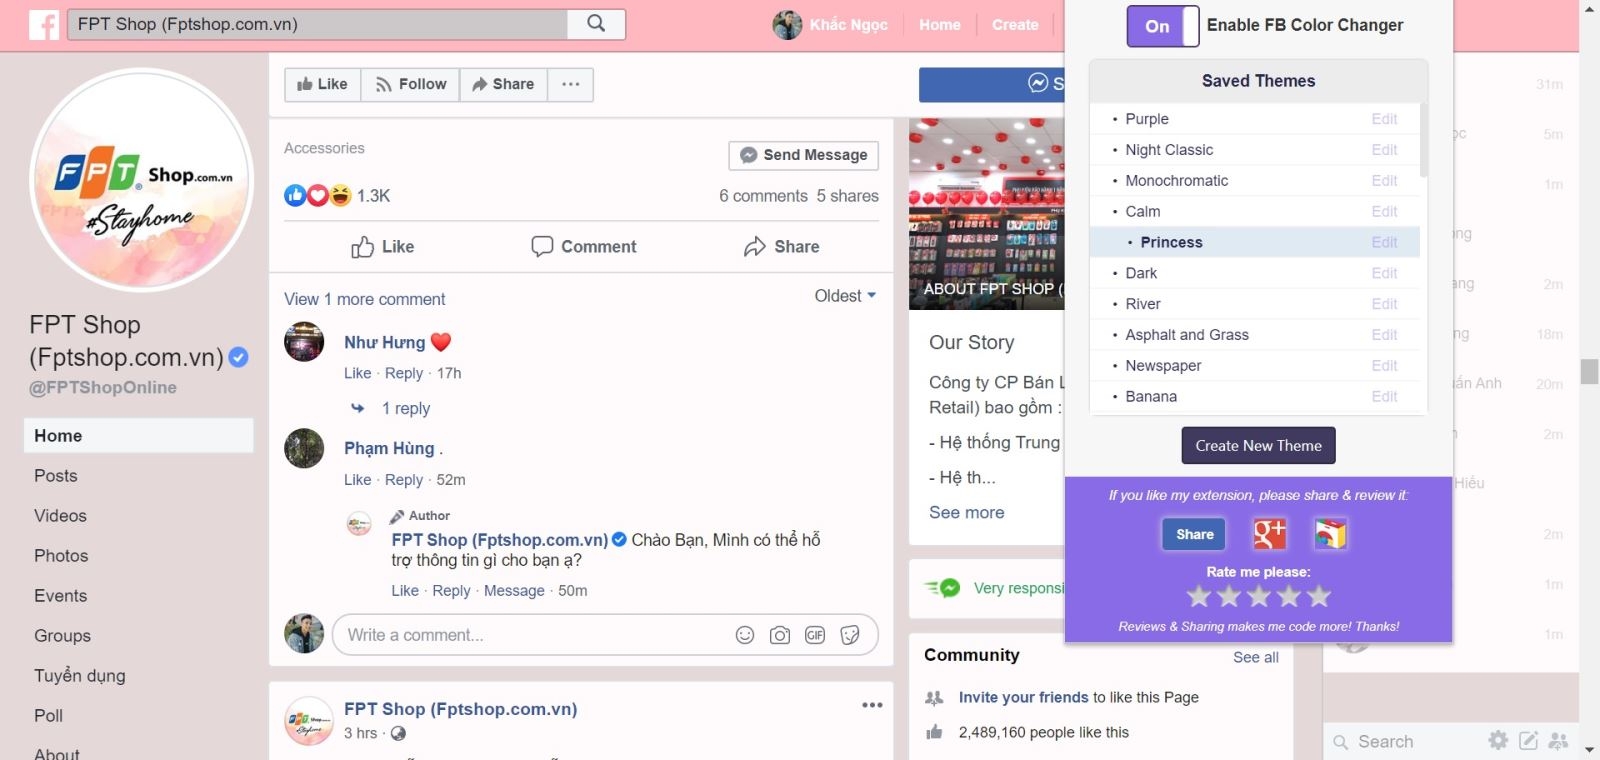
Task: Click Như Hưng commenter avatar
Action: pyautogui.click(x=304, y=342)
